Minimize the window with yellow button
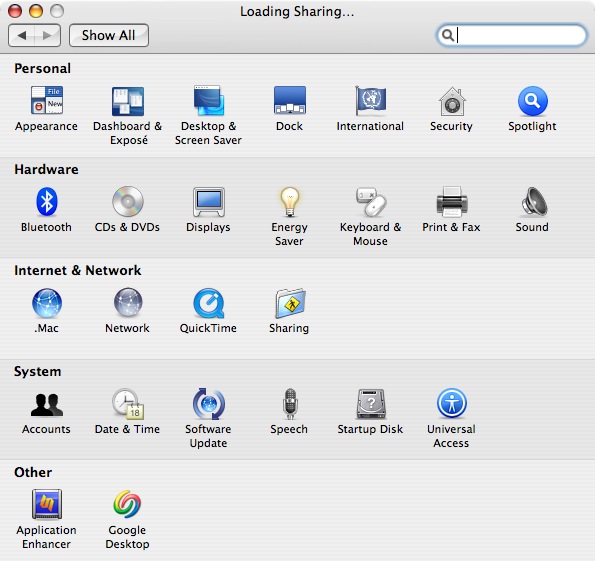Screen dimensions: 595x561 tap(36, 11)
